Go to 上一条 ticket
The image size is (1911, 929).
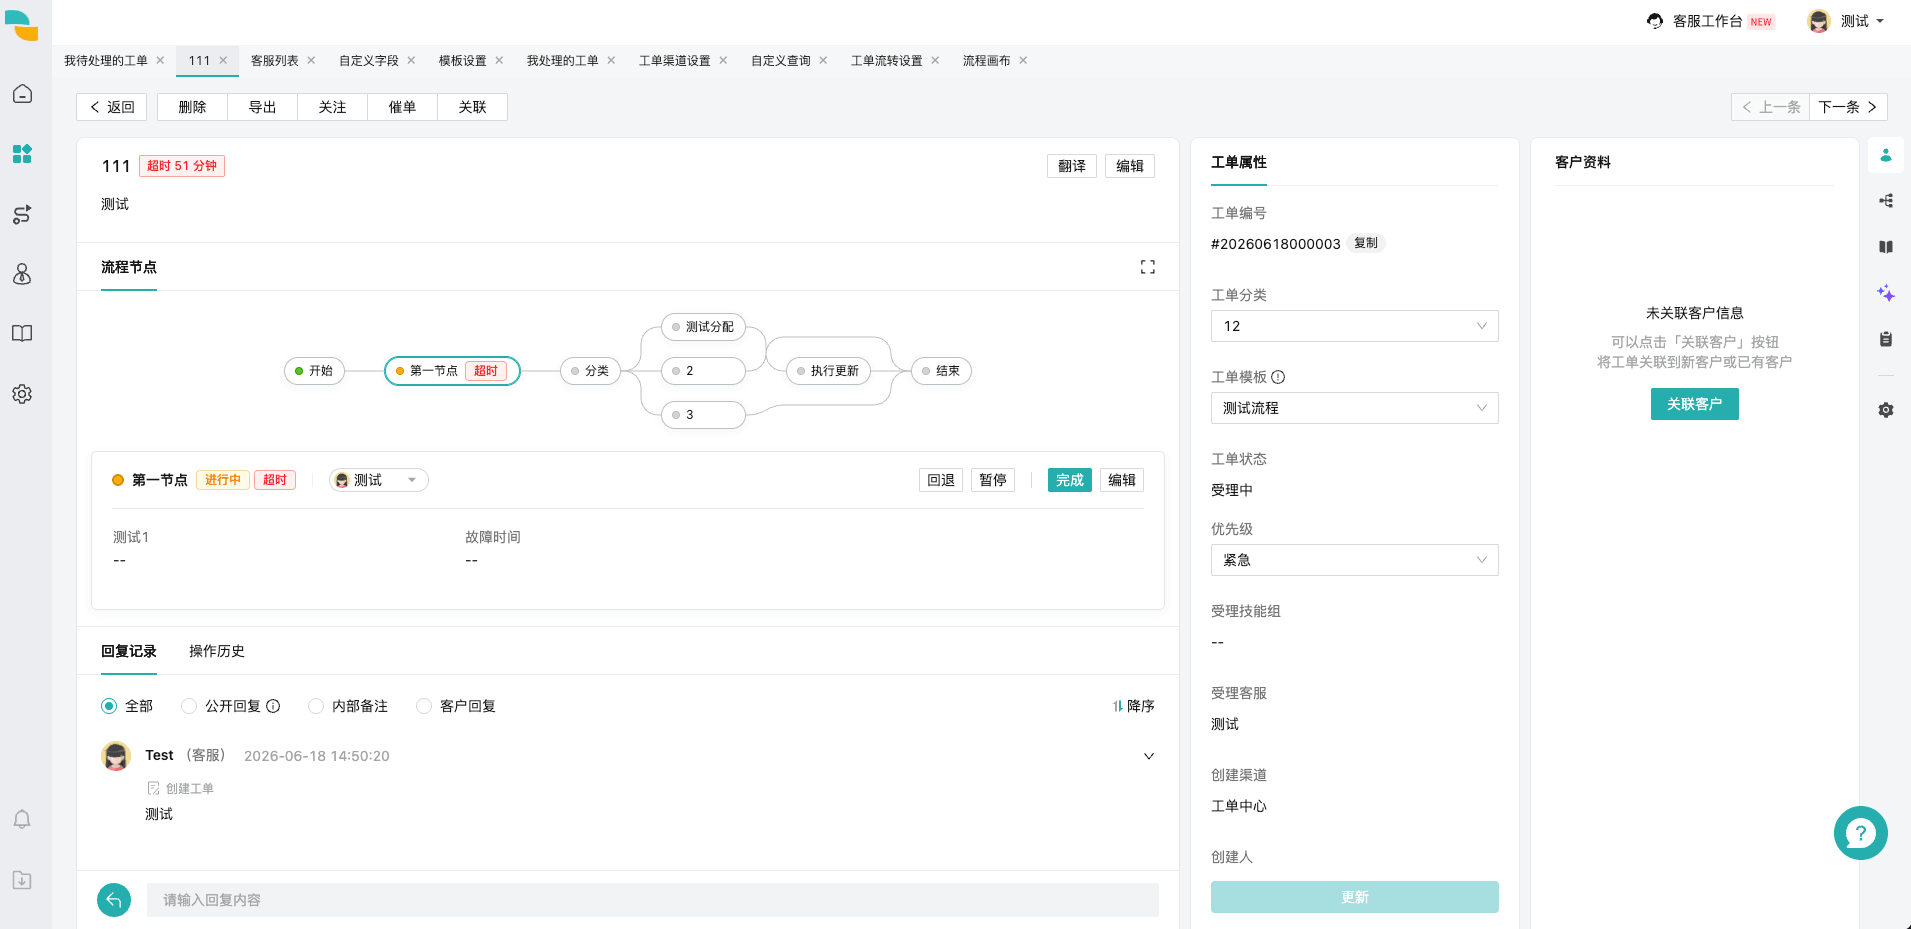1771,107
